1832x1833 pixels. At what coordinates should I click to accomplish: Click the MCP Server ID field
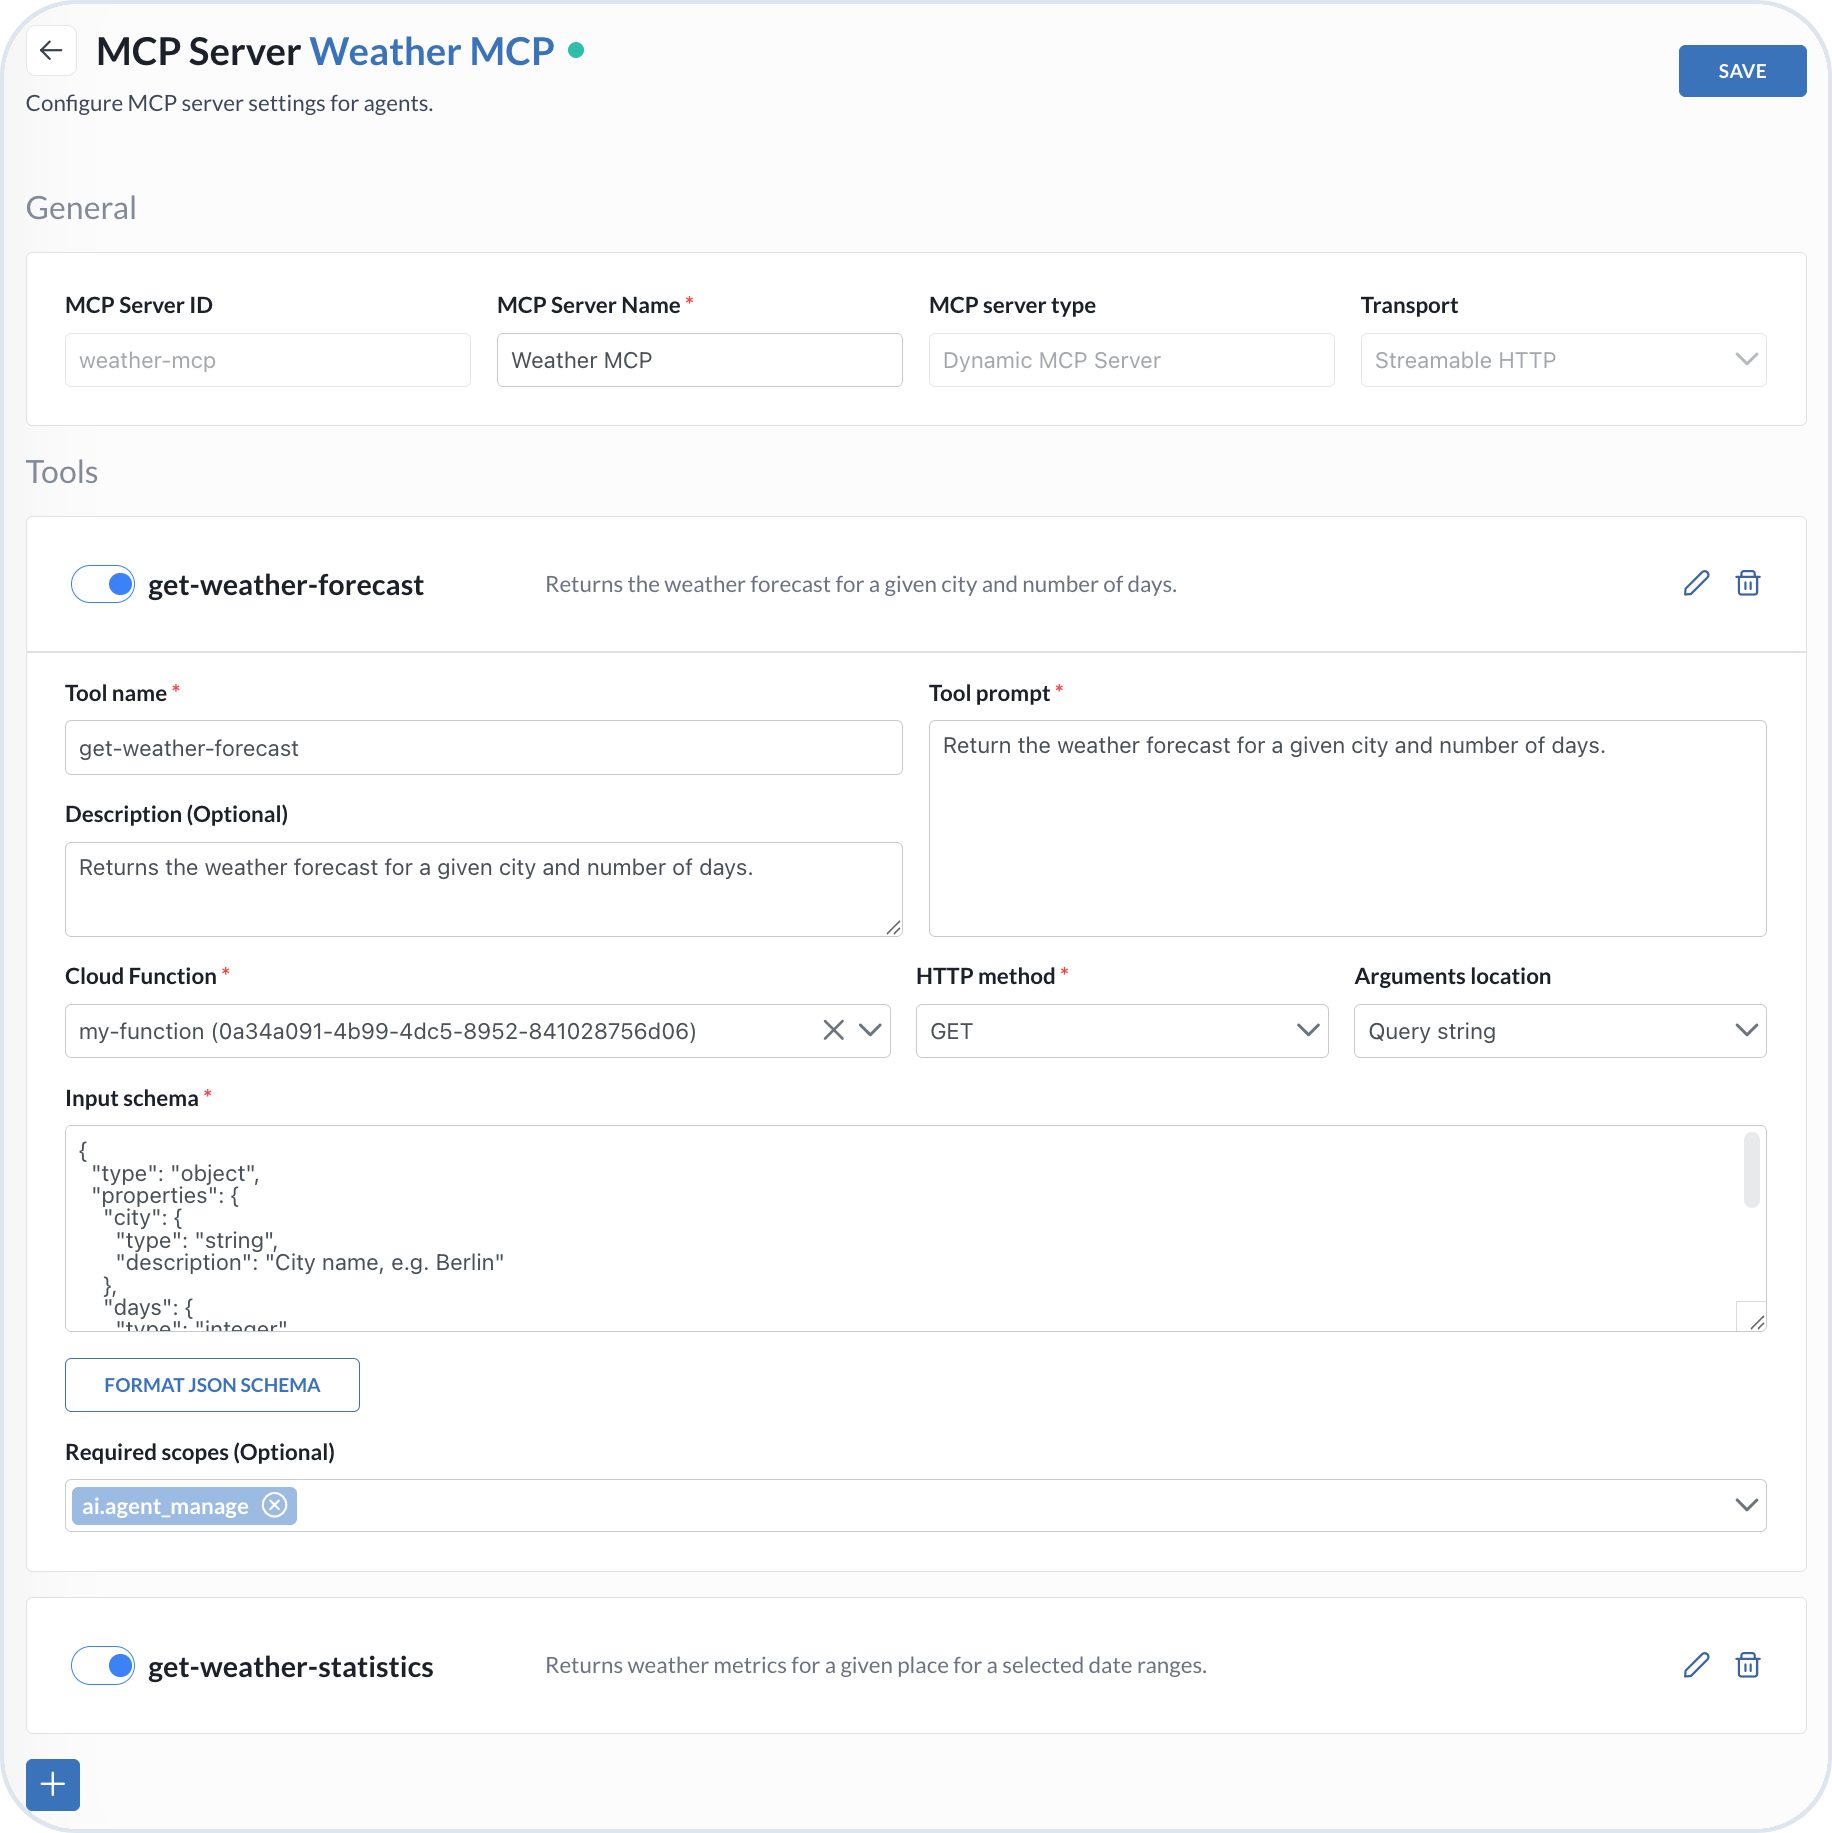[x=268, y=360]
